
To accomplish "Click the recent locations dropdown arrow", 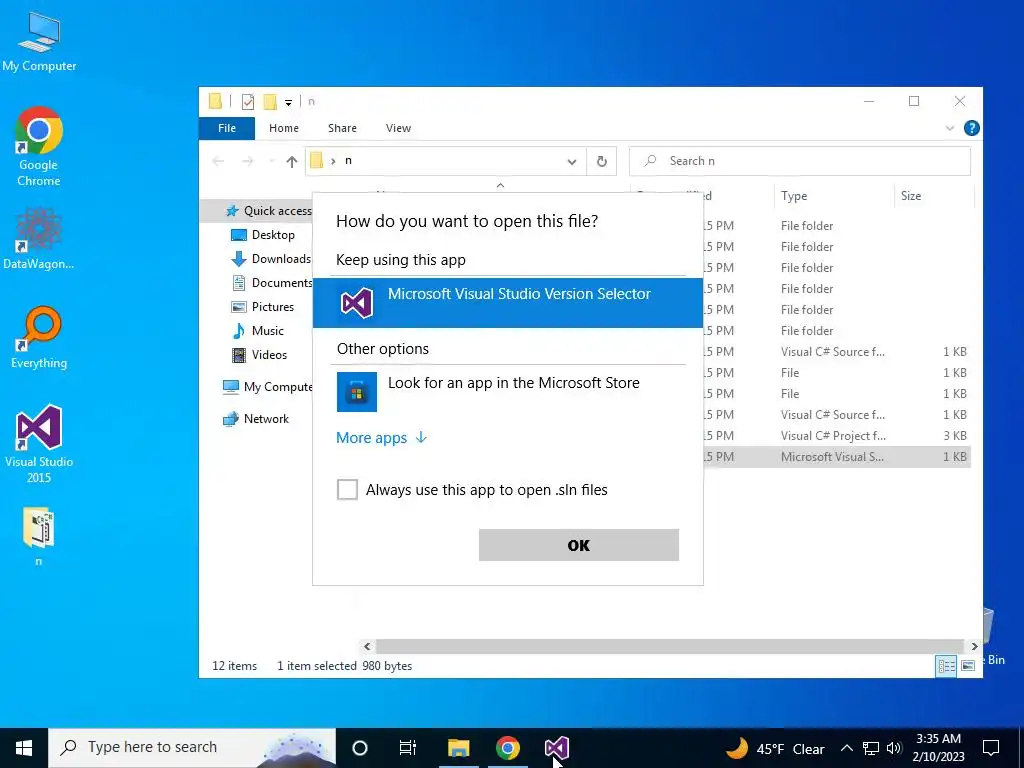I will click(271, 161).
